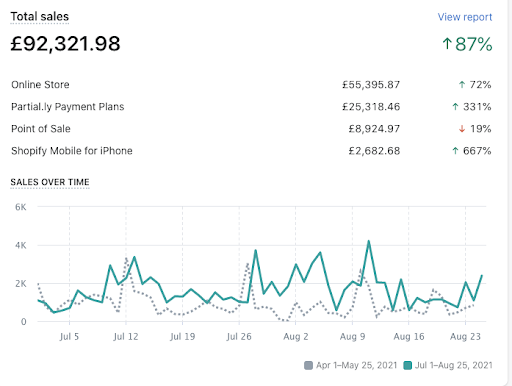Click the Total sales heading

pos(39,16)
